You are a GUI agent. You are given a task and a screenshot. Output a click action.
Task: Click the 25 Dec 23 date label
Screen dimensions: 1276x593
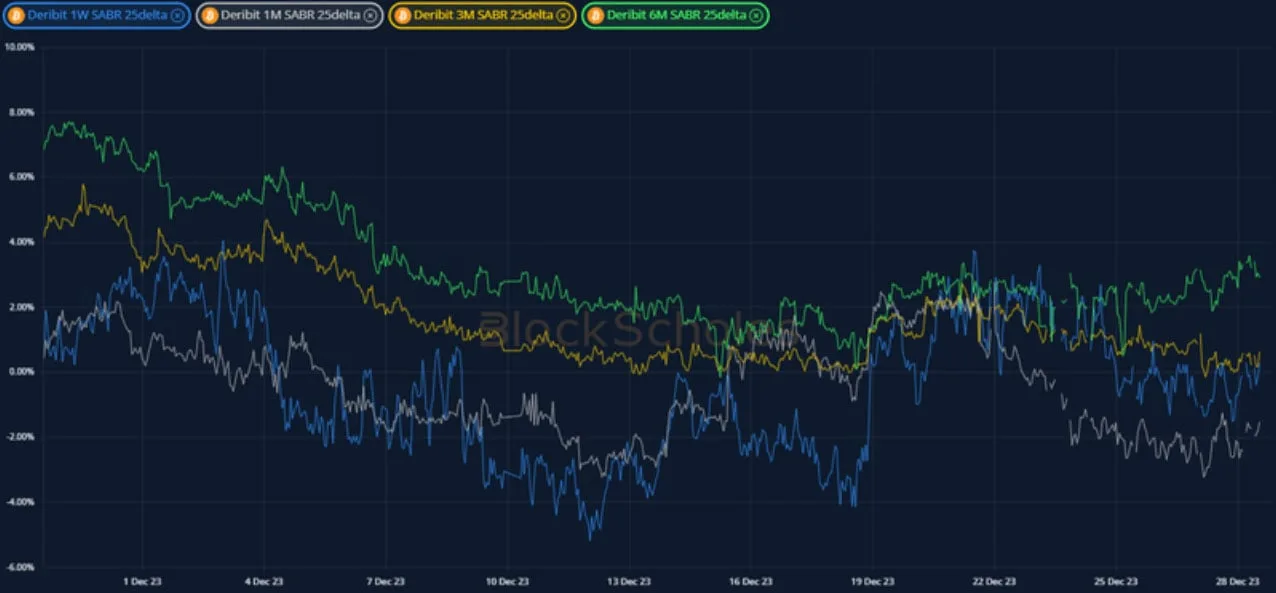click(x=1116, y=581)
